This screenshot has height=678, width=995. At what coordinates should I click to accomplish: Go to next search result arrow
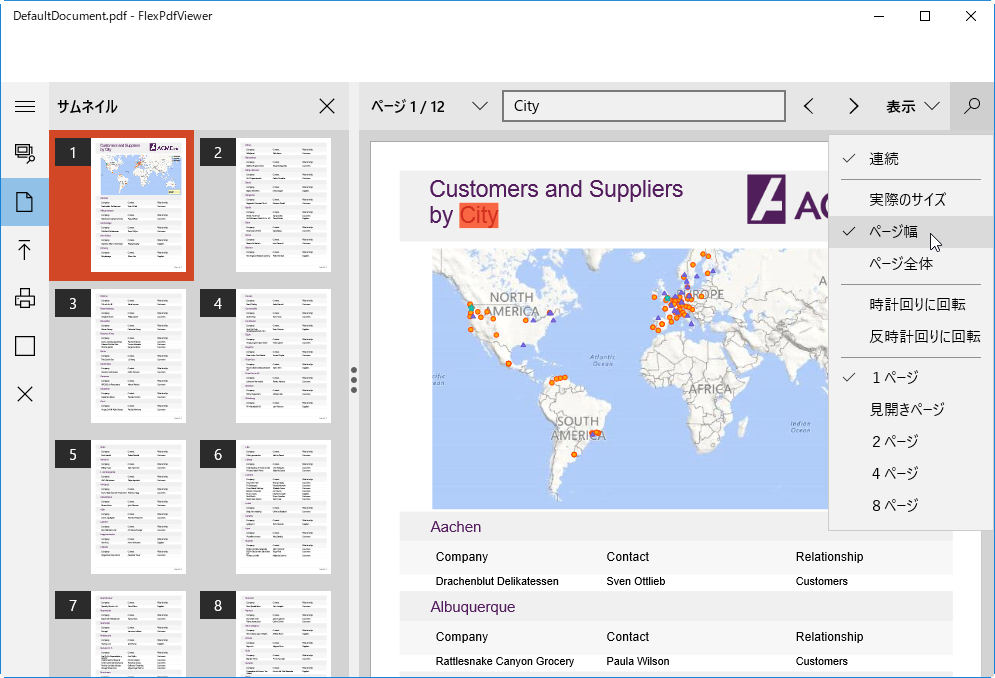(x=853, y=106)
